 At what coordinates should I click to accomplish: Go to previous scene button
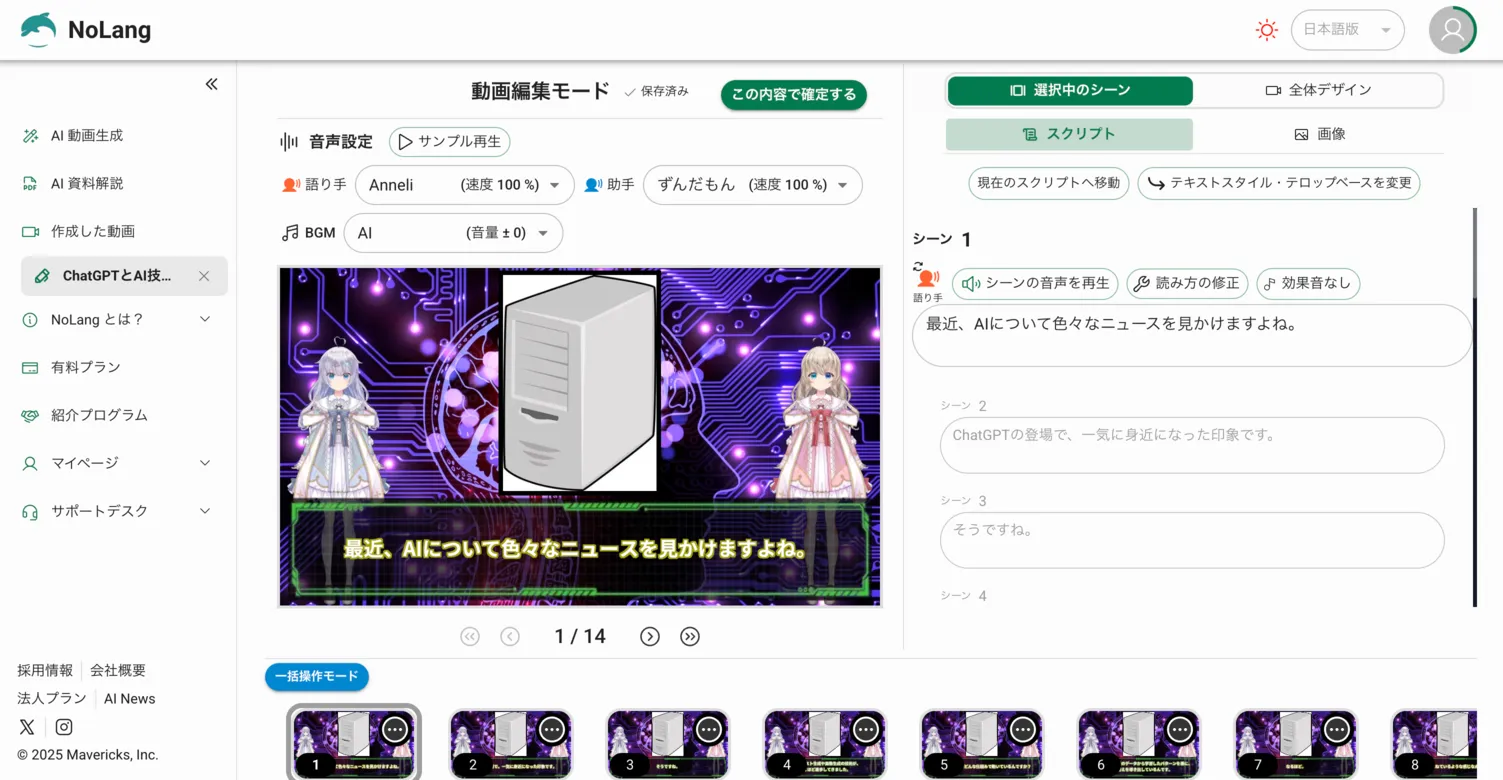(x=510, y=637)
